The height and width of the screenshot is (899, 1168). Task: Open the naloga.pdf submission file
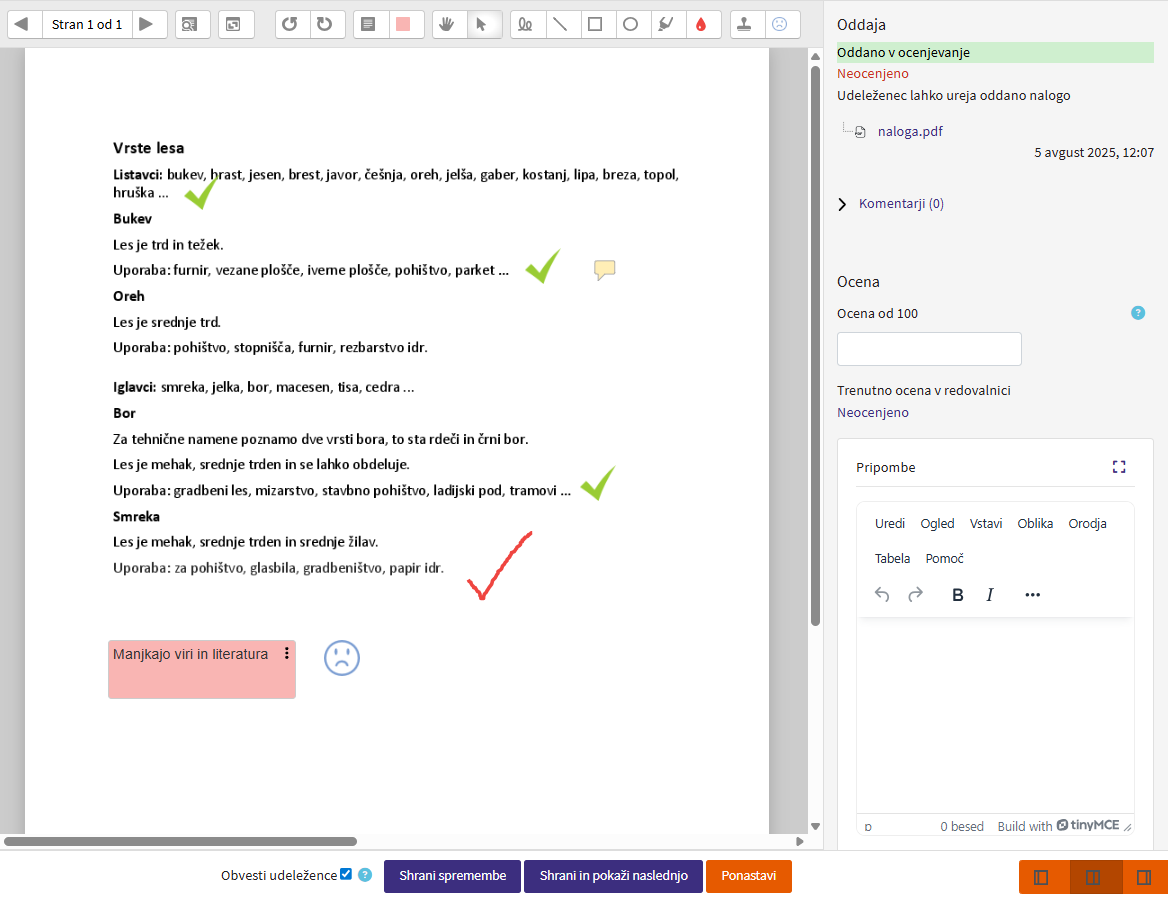click(909, 131)
